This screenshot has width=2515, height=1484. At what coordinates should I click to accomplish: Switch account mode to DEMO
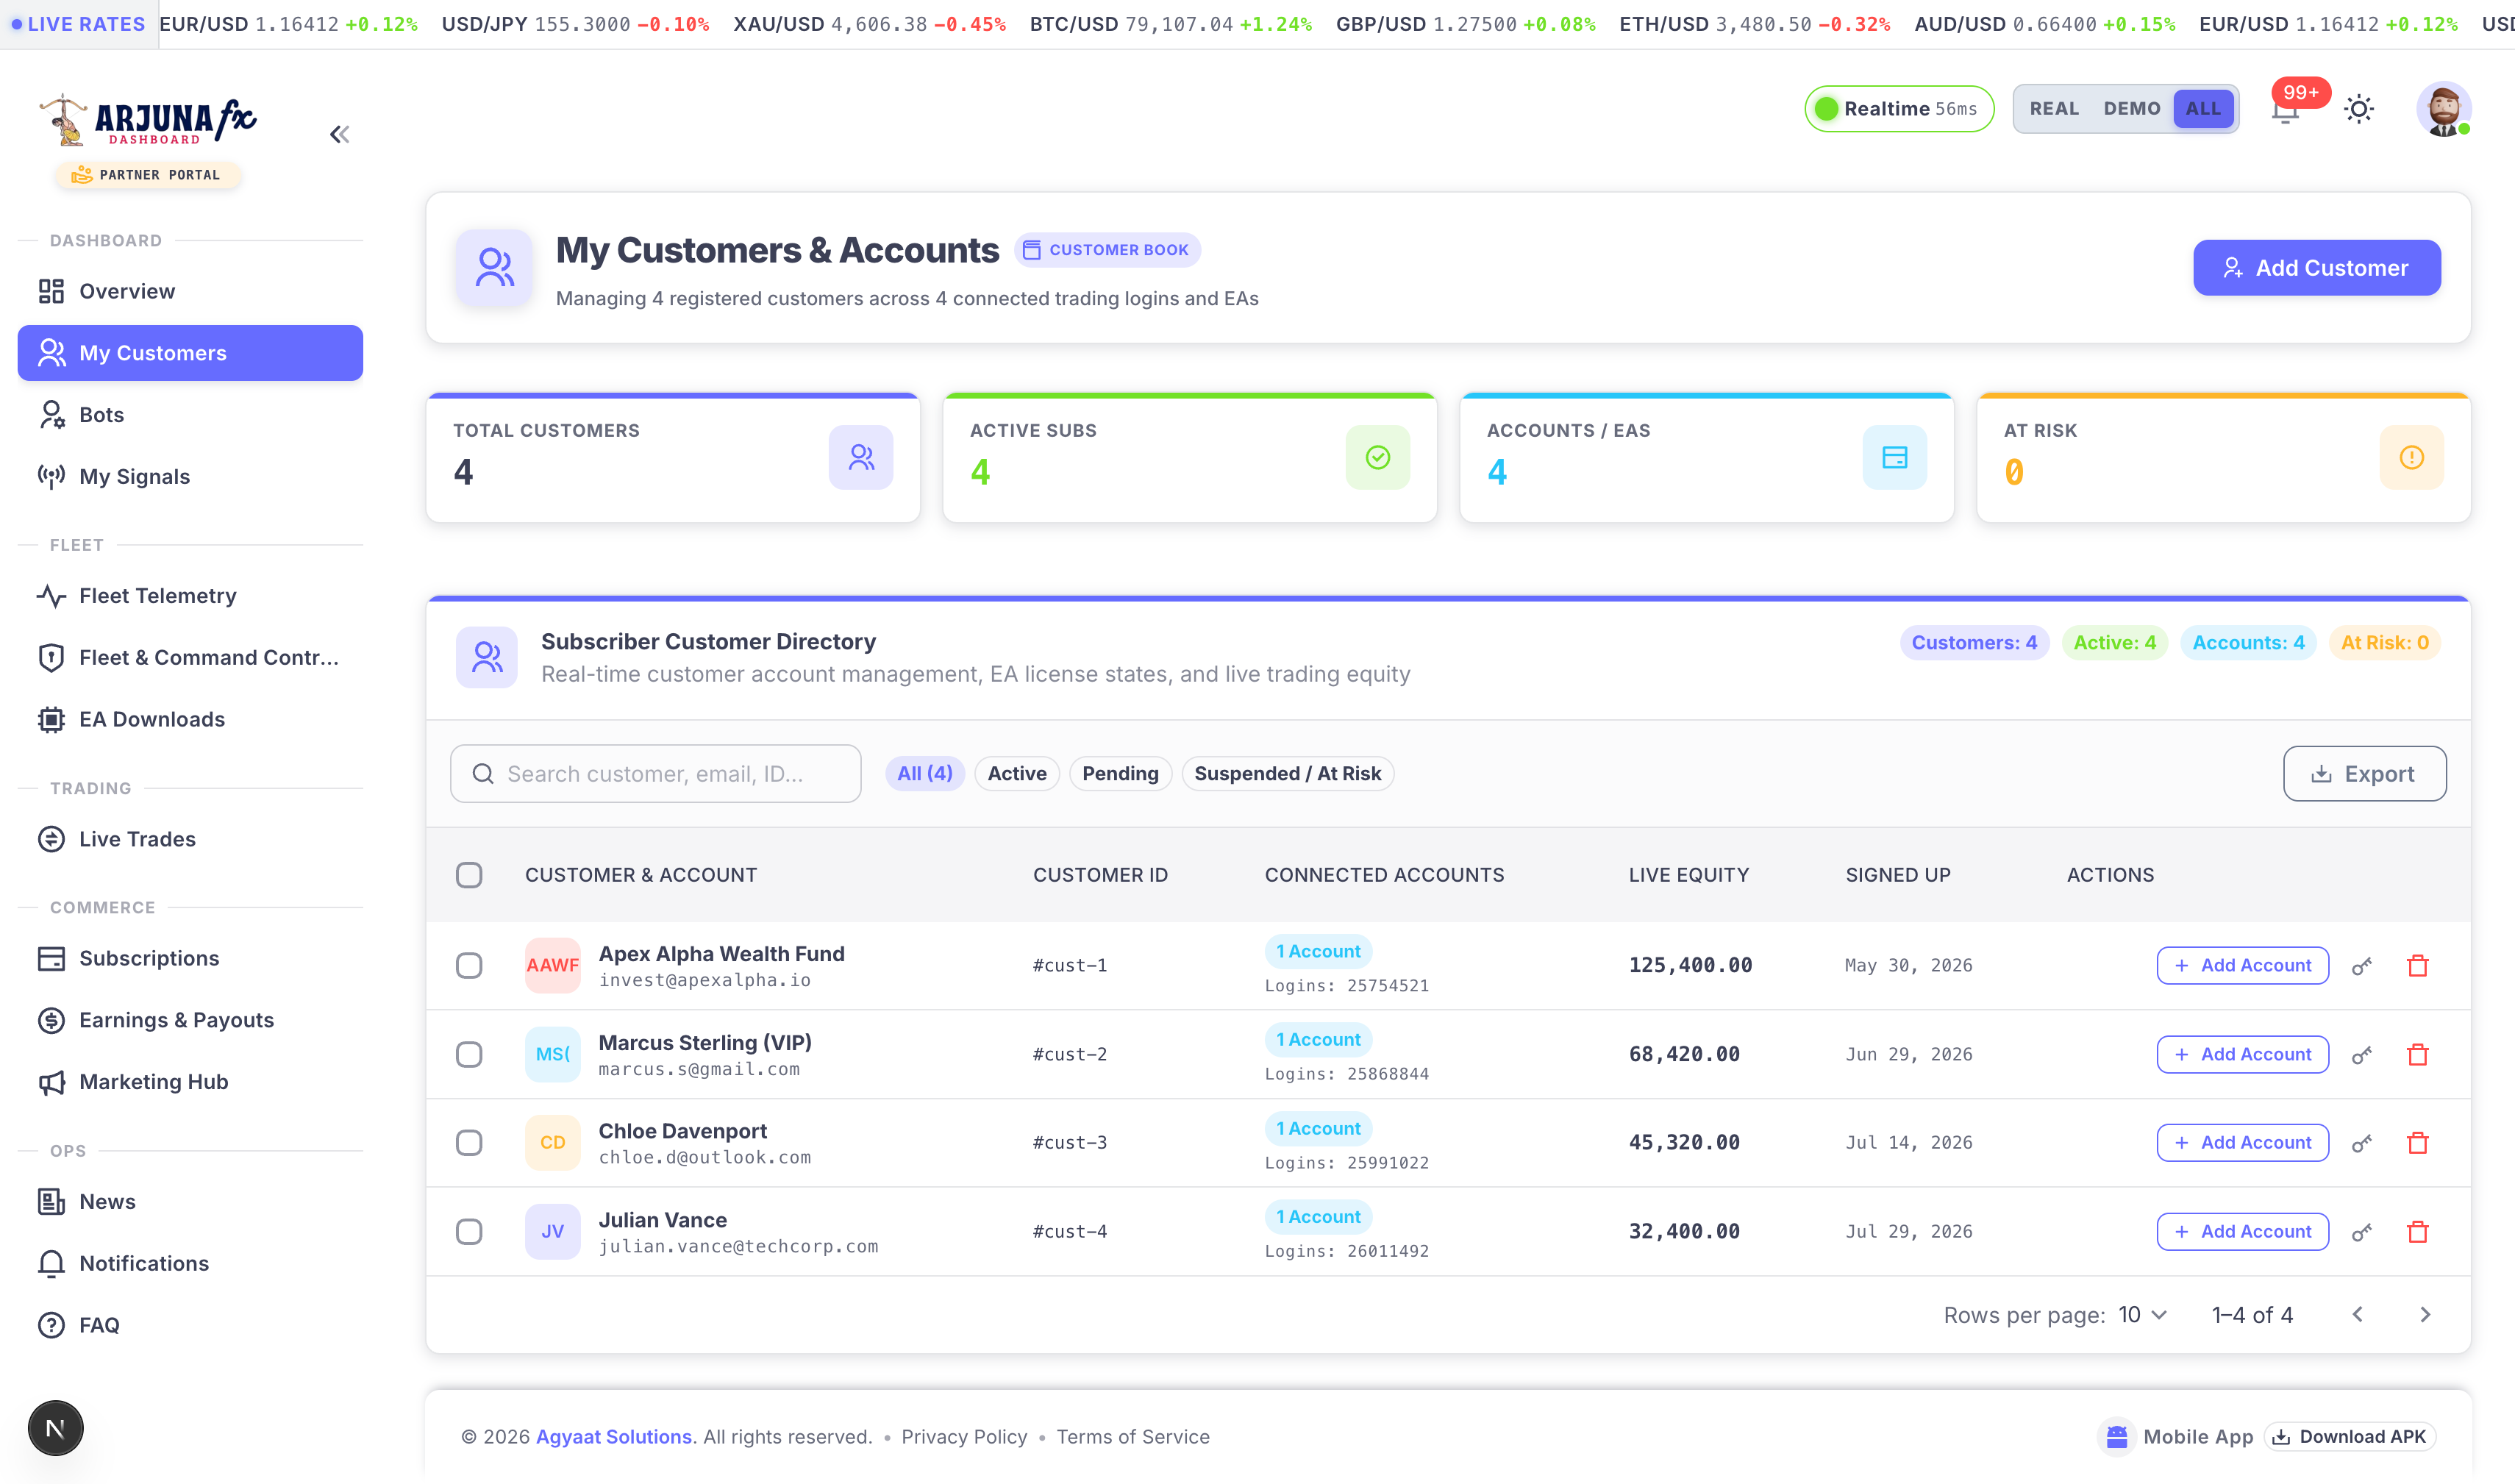[2132, 109]
